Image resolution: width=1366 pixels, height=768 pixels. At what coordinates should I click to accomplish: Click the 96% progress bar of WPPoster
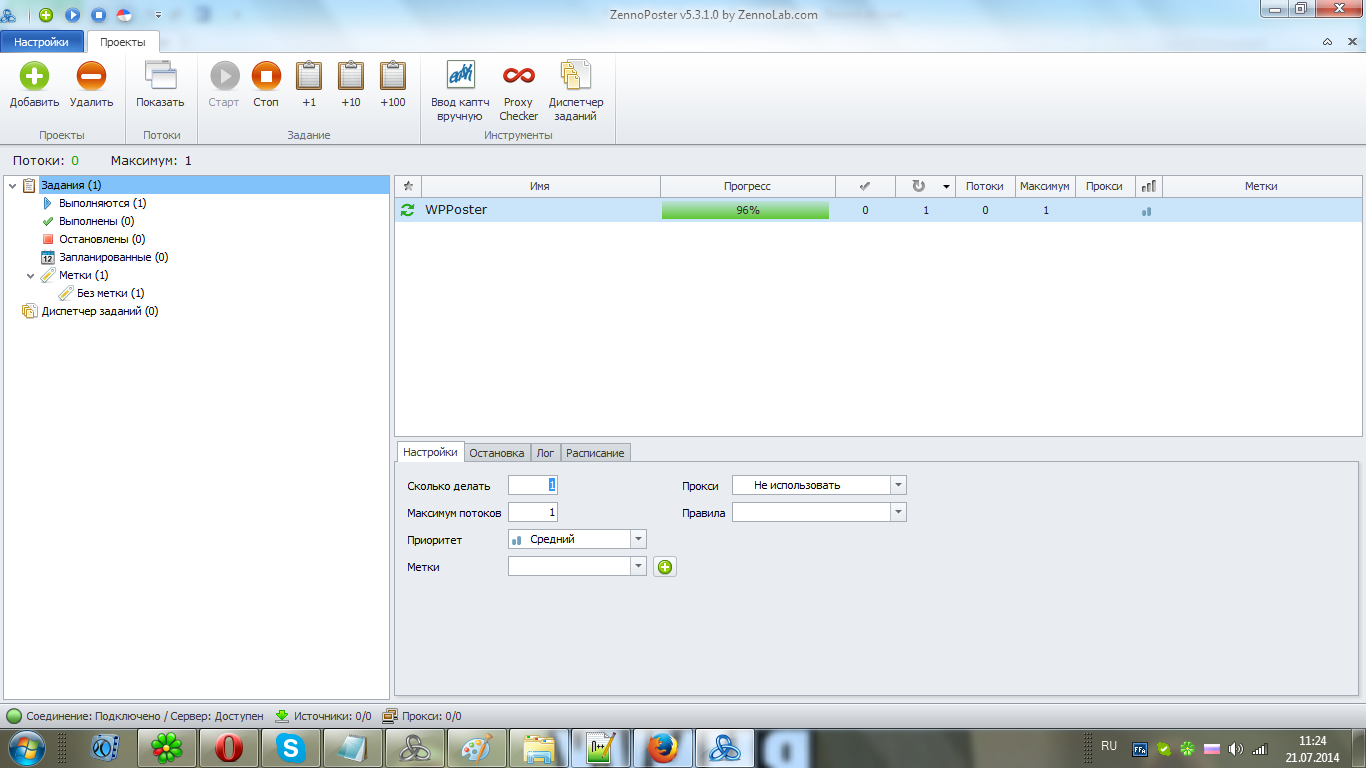[x=747, y=210]
